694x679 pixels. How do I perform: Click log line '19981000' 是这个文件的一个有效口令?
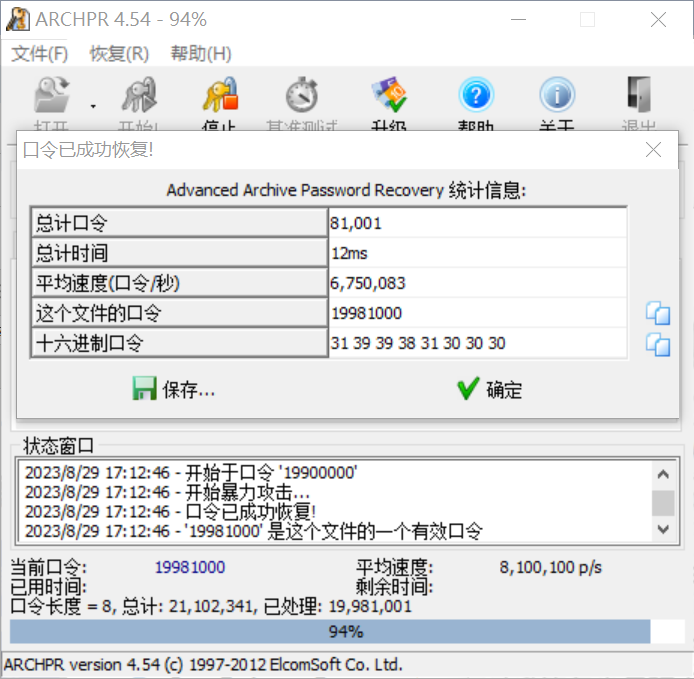(254, 531)
